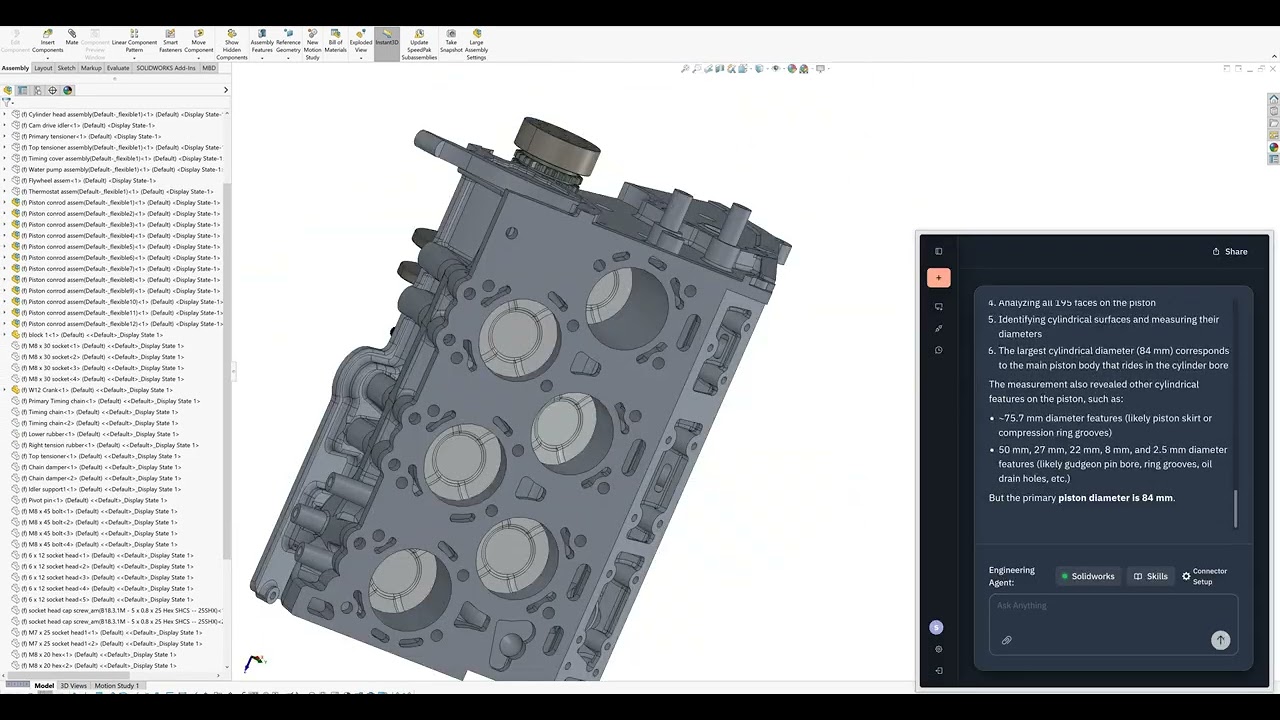The width and height of the screenshot is (1280, 720).
Task: Open the Skills button
Action: (x=1150, y=576)
